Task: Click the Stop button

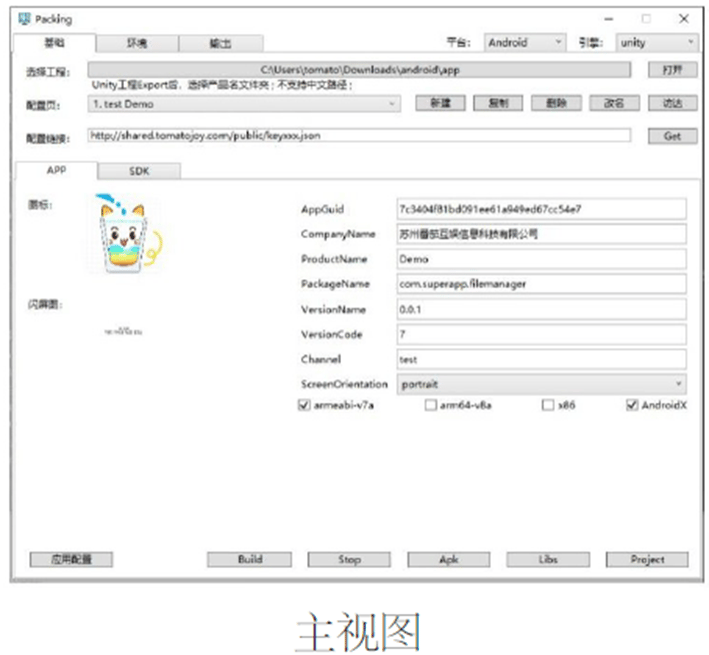Action: (348, 560)
